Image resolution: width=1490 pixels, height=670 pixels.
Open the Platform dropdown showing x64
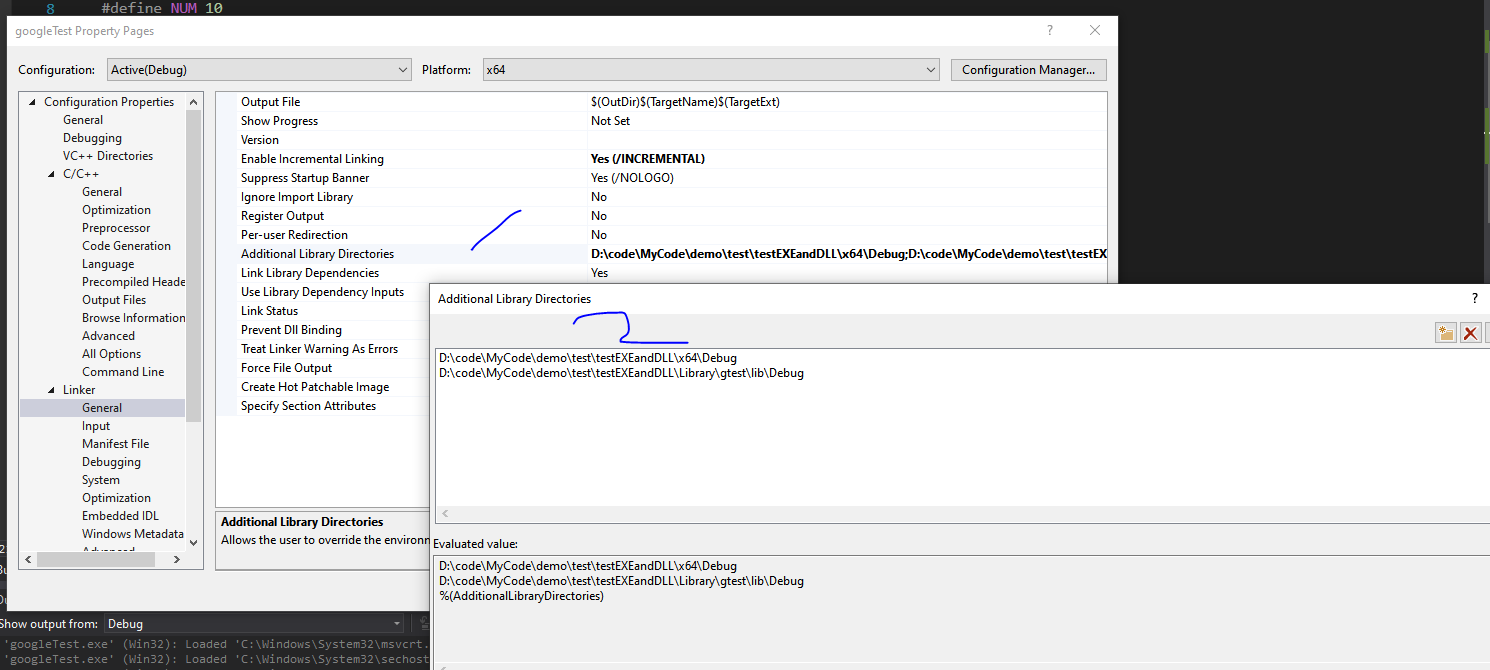[929, 69]
